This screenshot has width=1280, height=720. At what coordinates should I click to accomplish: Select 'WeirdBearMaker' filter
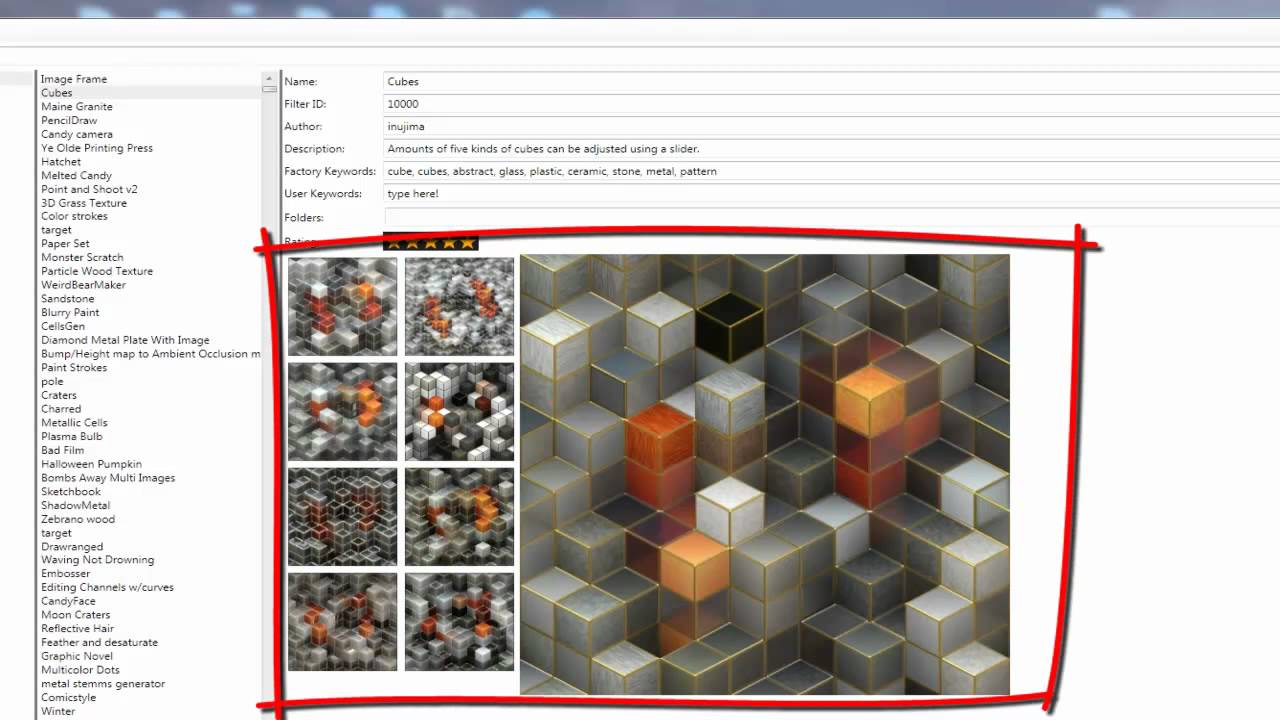(83, 285)
